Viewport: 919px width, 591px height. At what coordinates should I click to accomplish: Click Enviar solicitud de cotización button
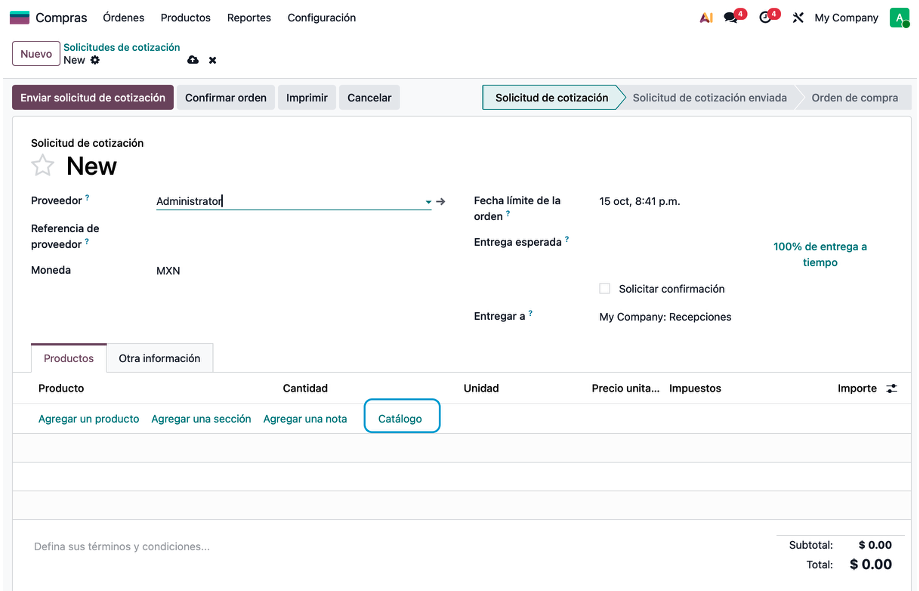93,98
